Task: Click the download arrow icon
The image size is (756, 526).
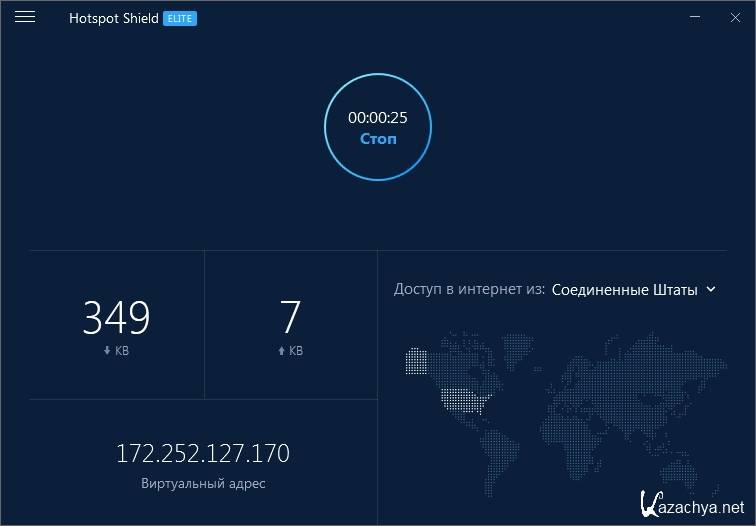Action: click(x=107, y=351)
